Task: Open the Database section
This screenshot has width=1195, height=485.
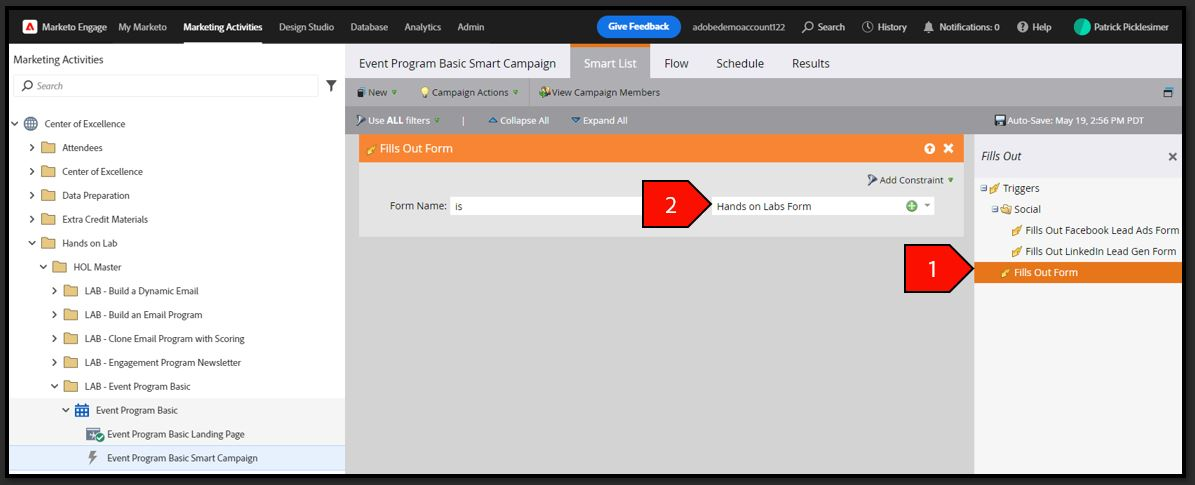Action: pos(369,27)
